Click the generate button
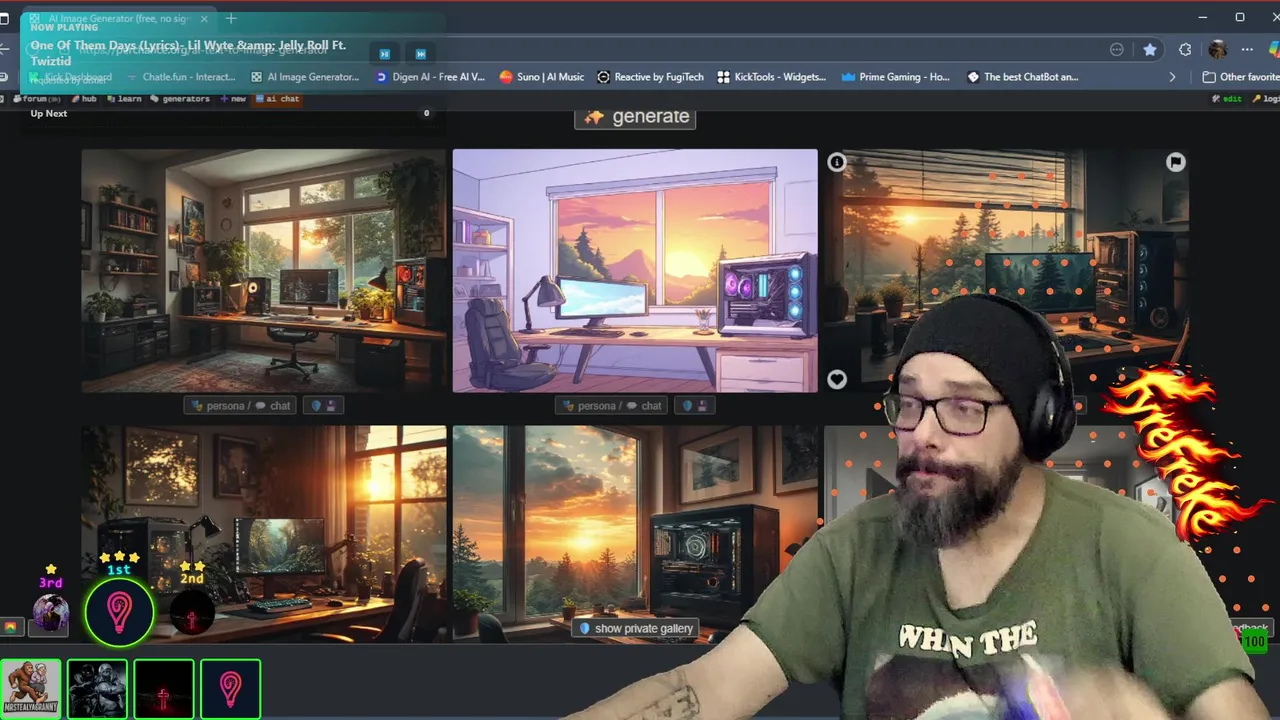This screenshot has width=1280, height=720. pyautogui.click(x=635, y=116)
